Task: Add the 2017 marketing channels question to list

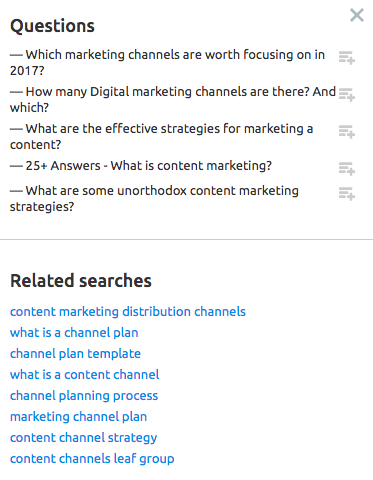Action: coord(347,58)
